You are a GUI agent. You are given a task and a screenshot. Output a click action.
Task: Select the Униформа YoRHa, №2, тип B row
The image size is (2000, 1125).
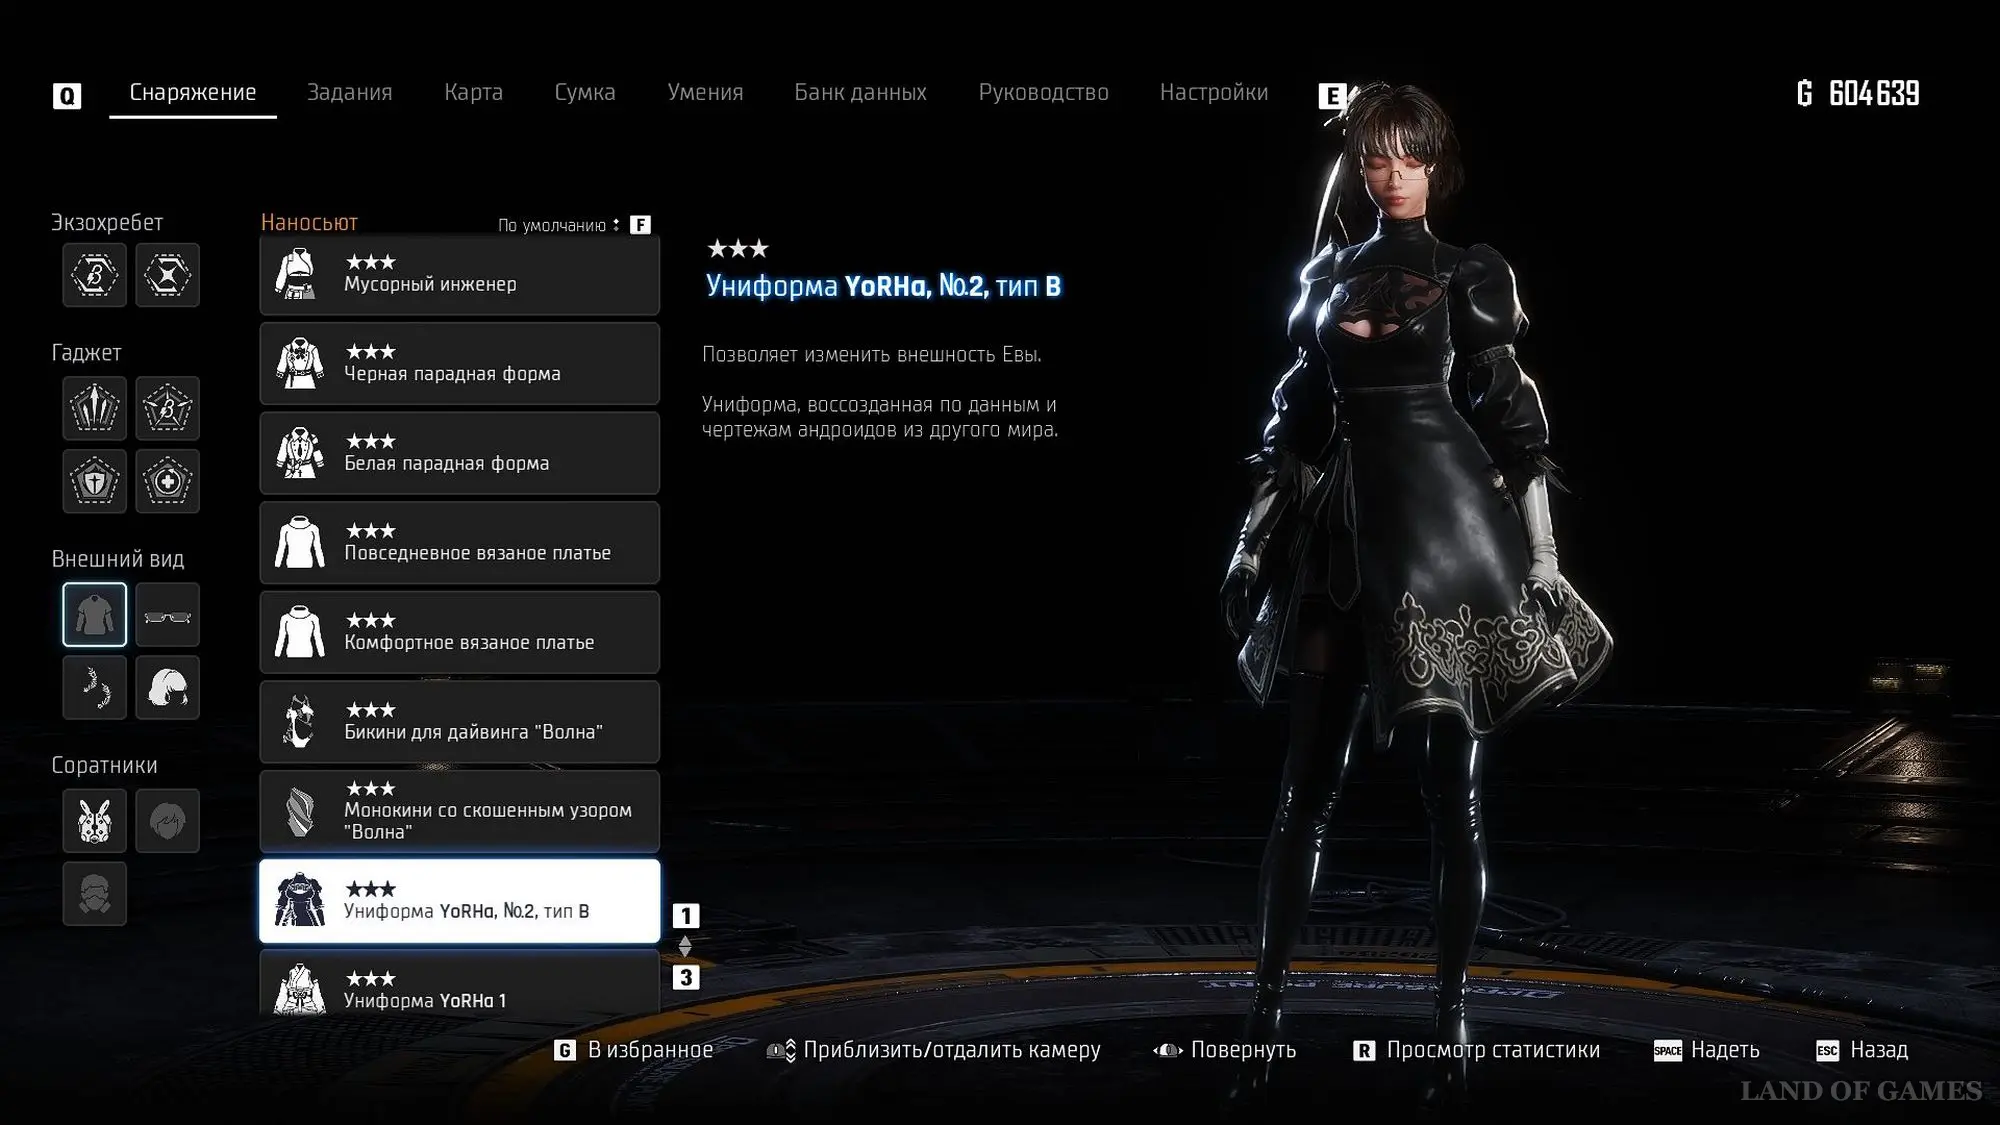tap(460, 901)
